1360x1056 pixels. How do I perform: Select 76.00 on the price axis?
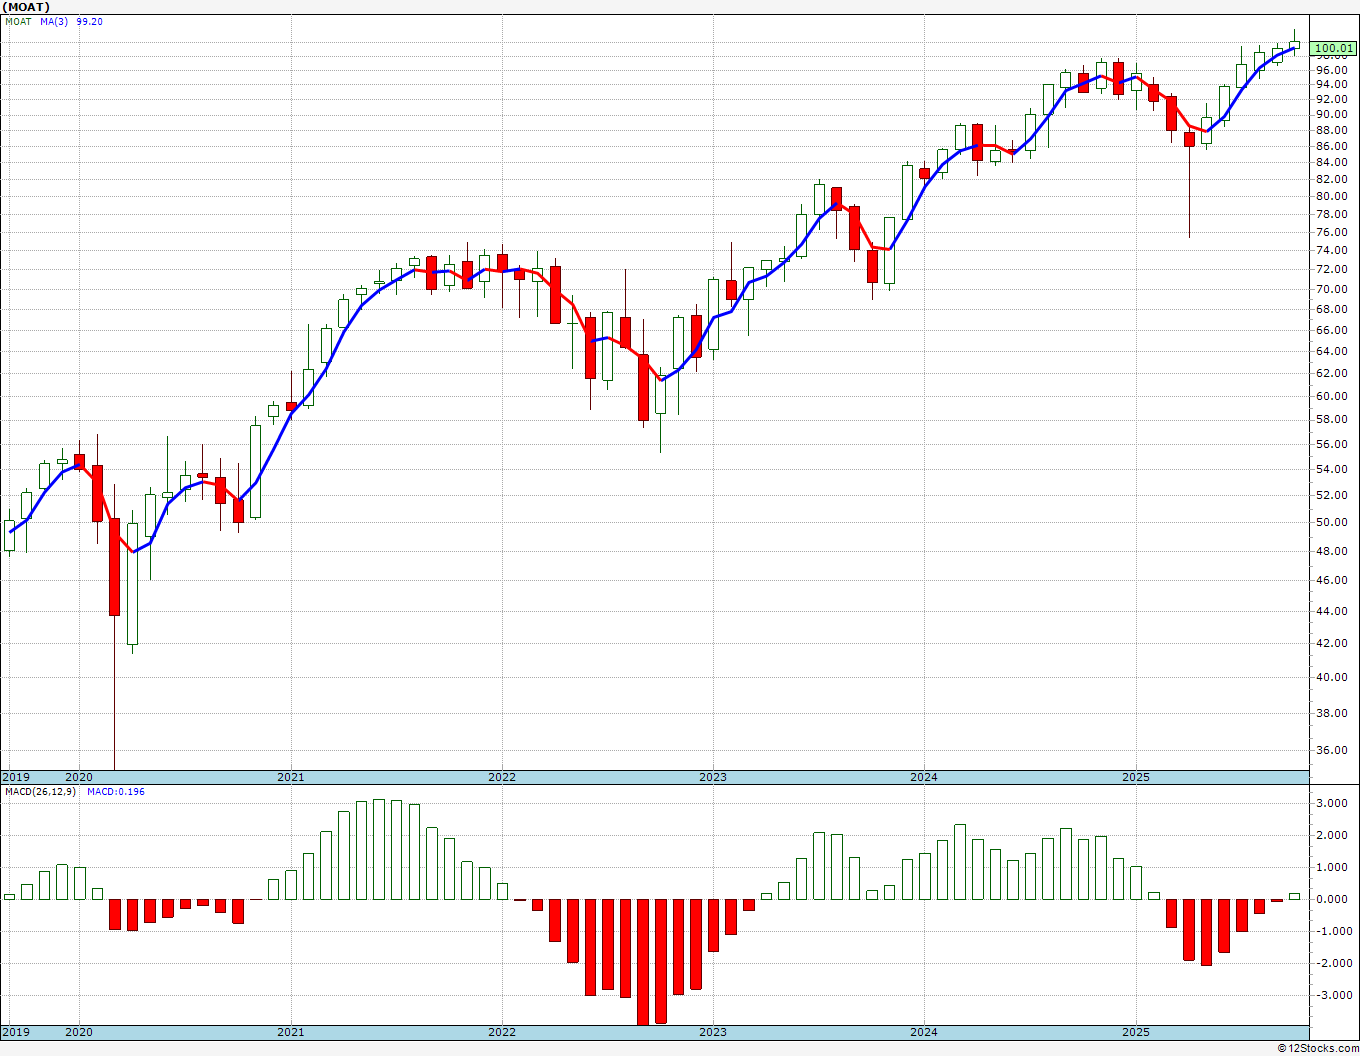[1330, 233]
